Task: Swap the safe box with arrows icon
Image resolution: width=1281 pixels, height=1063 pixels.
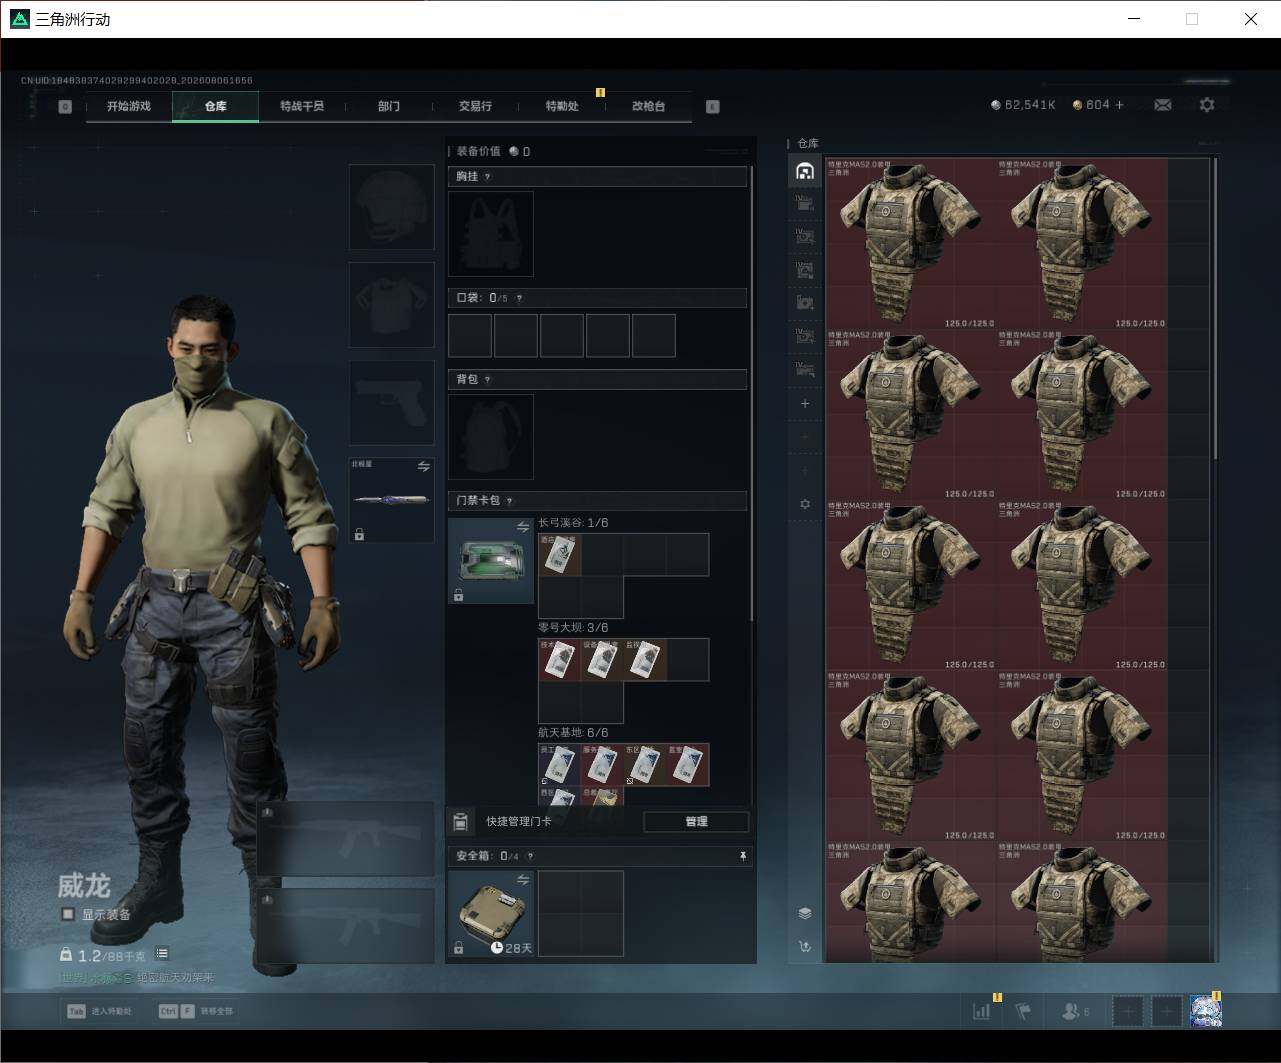Action: pyautogui.click(x=523, y=880)
